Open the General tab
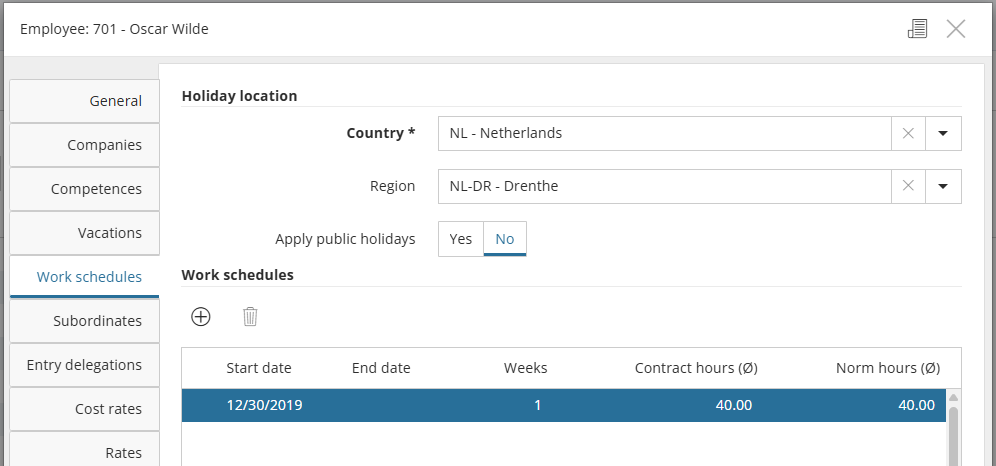The width and height of the screenshot is (996, 466). (x=84, y=101)
